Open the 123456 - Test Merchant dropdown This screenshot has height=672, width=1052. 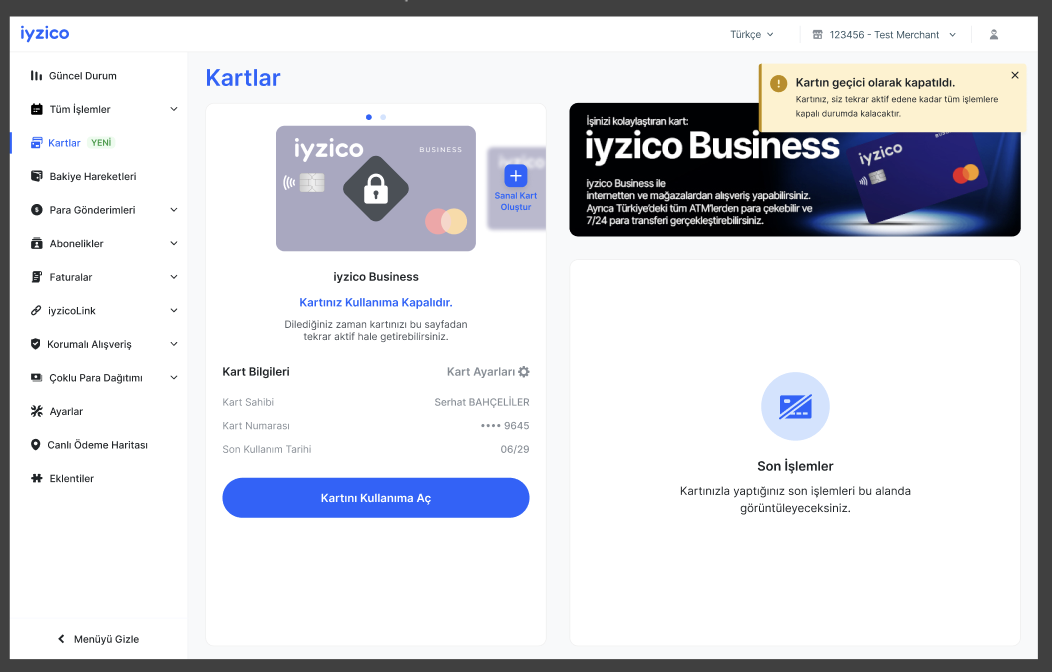pyautogui.click(x=884, y=34)
